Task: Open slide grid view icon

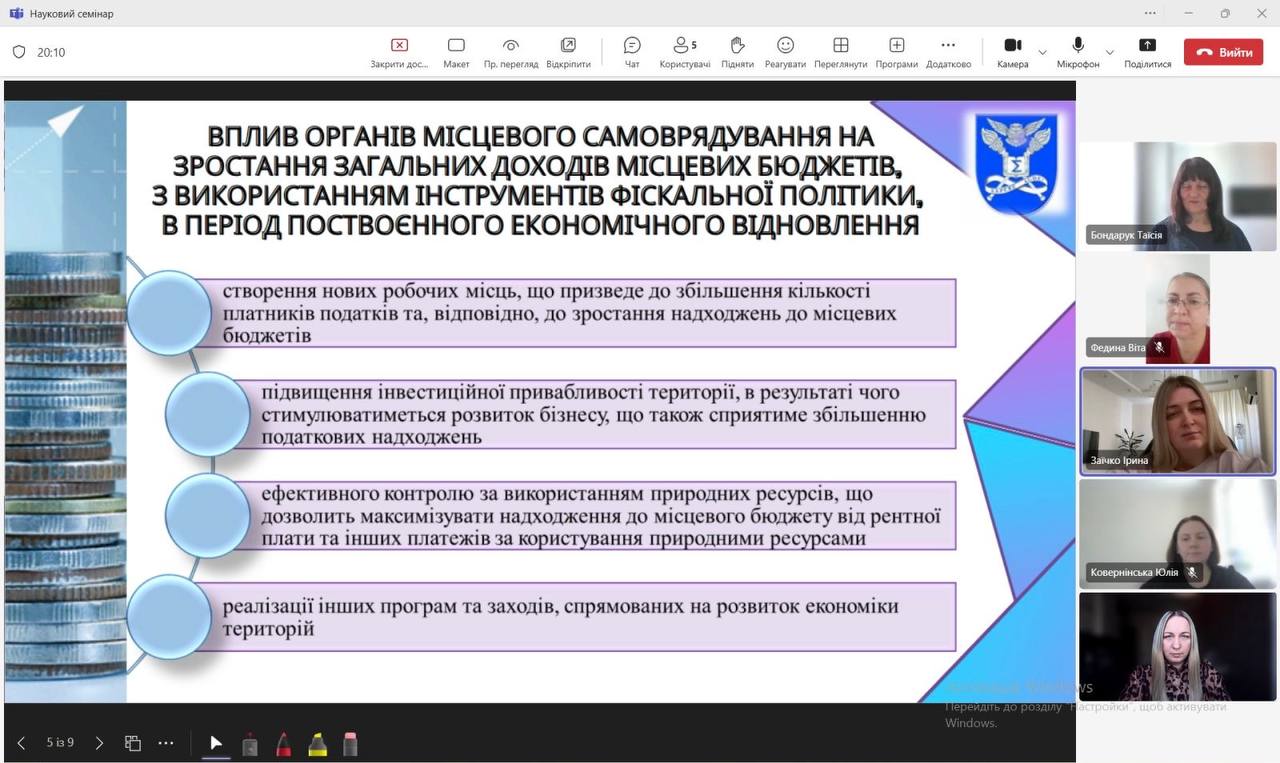Action: point(132,743)
